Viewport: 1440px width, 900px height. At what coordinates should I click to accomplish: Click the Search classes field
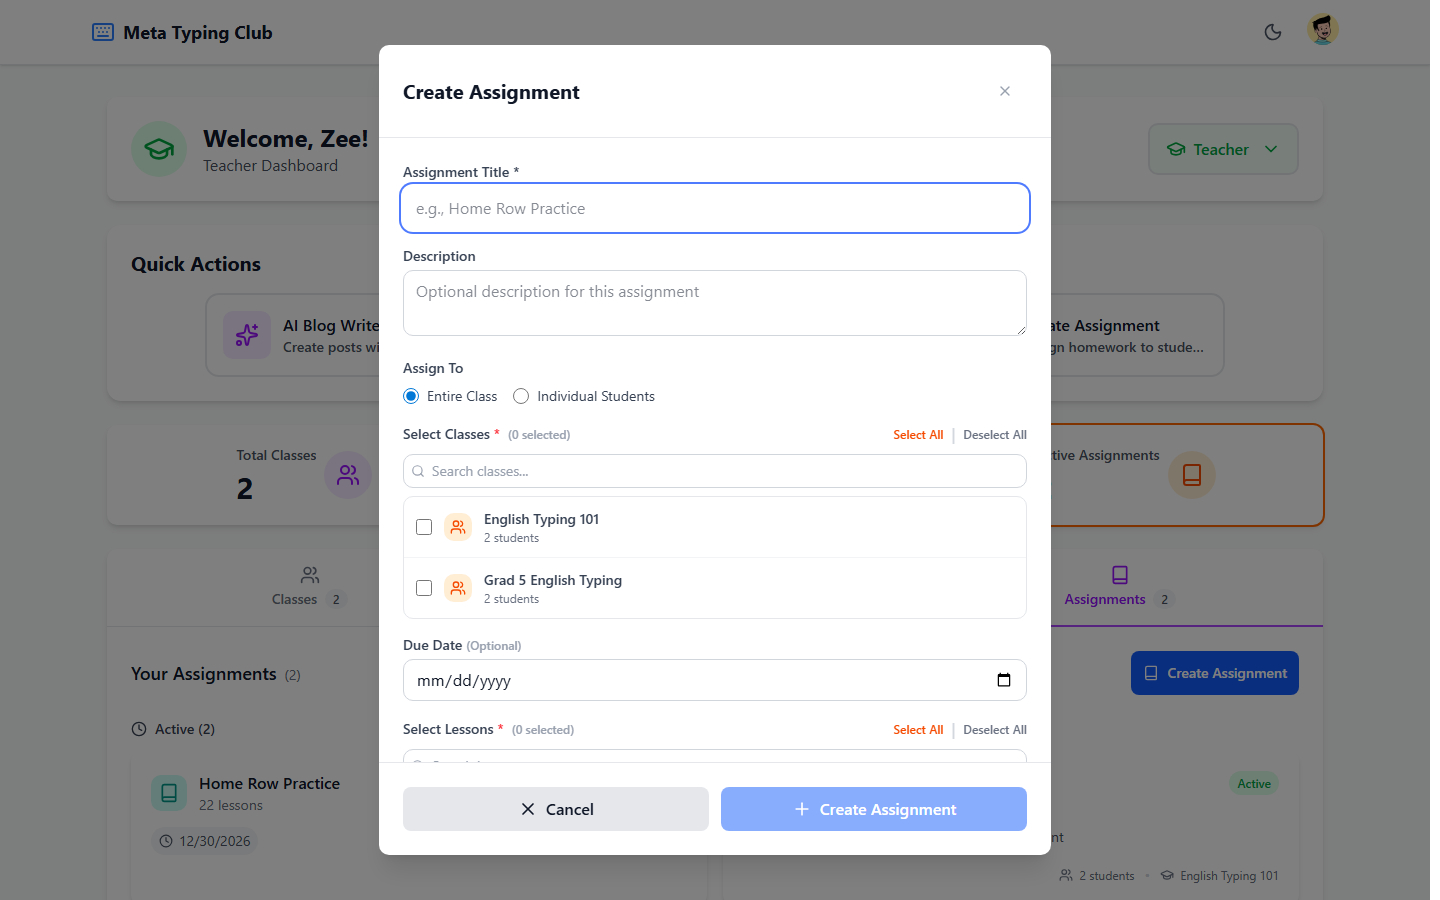[714, 471]
